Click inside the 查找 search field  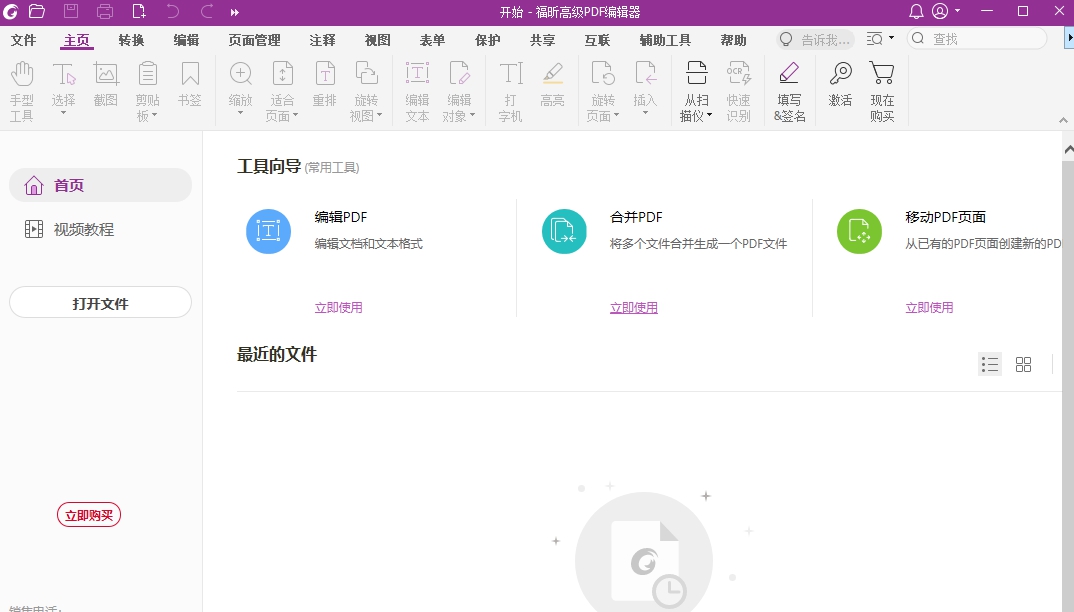tap(975, 38)
